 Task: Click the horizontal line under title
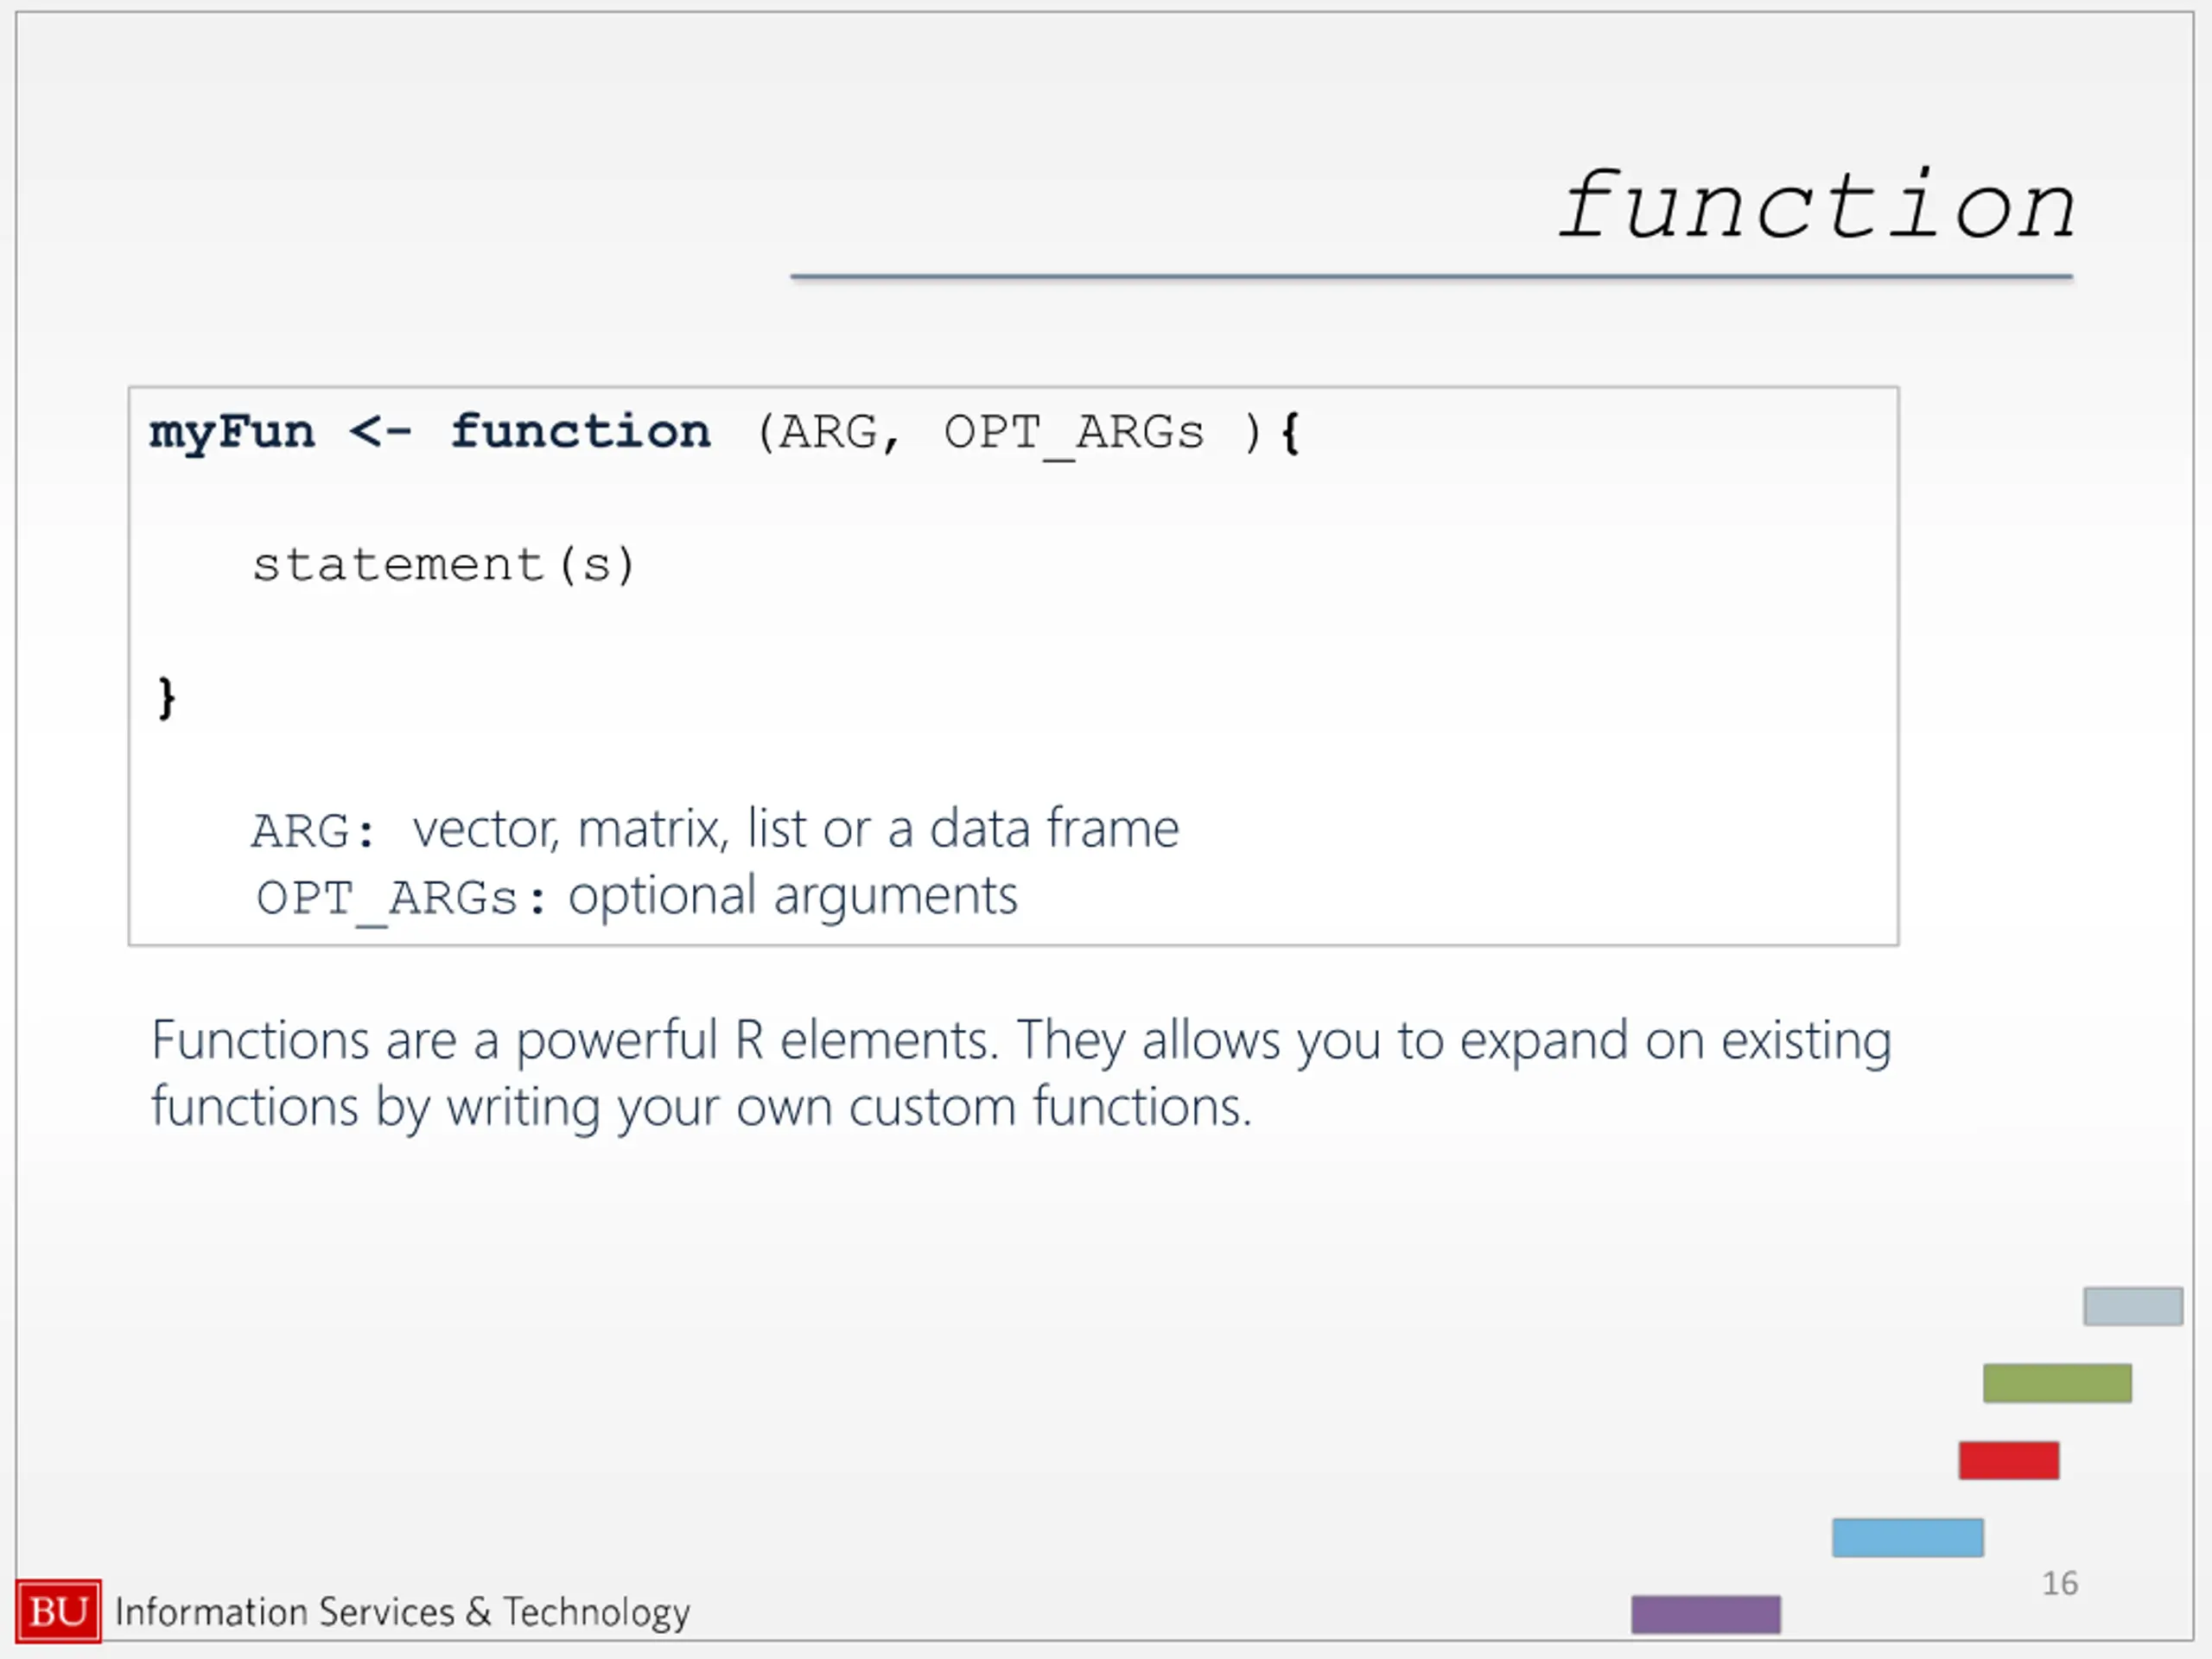[1431, 277]
